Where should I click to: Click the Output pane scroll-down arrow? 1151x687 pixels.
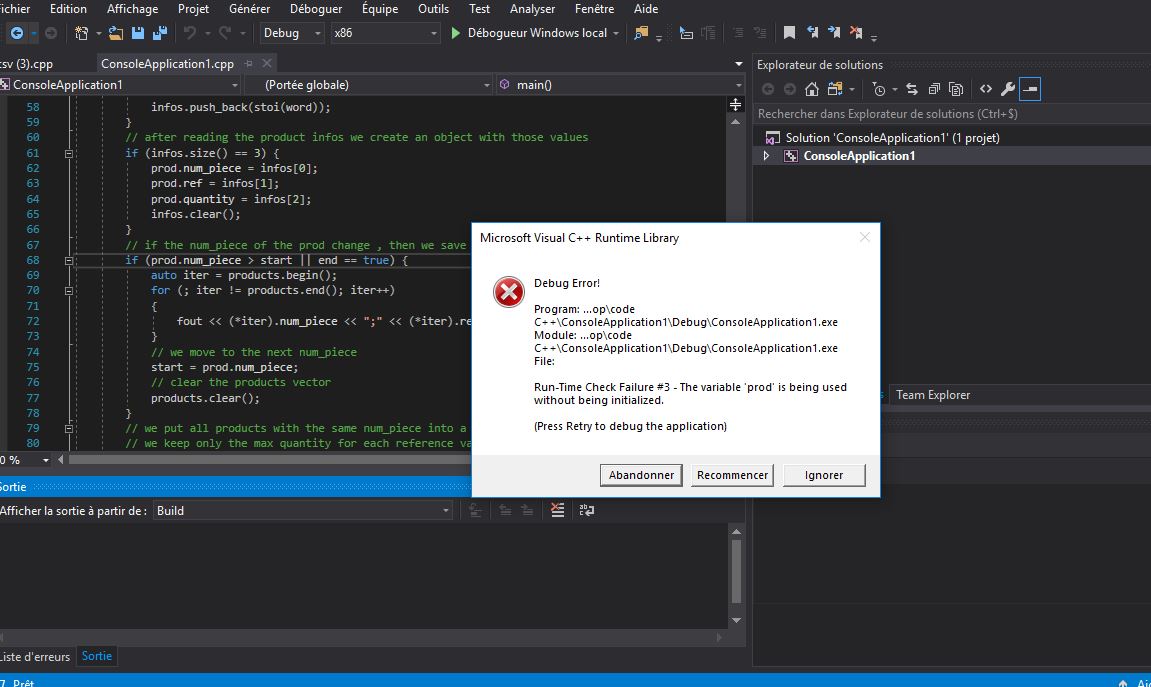pos(736,621)
